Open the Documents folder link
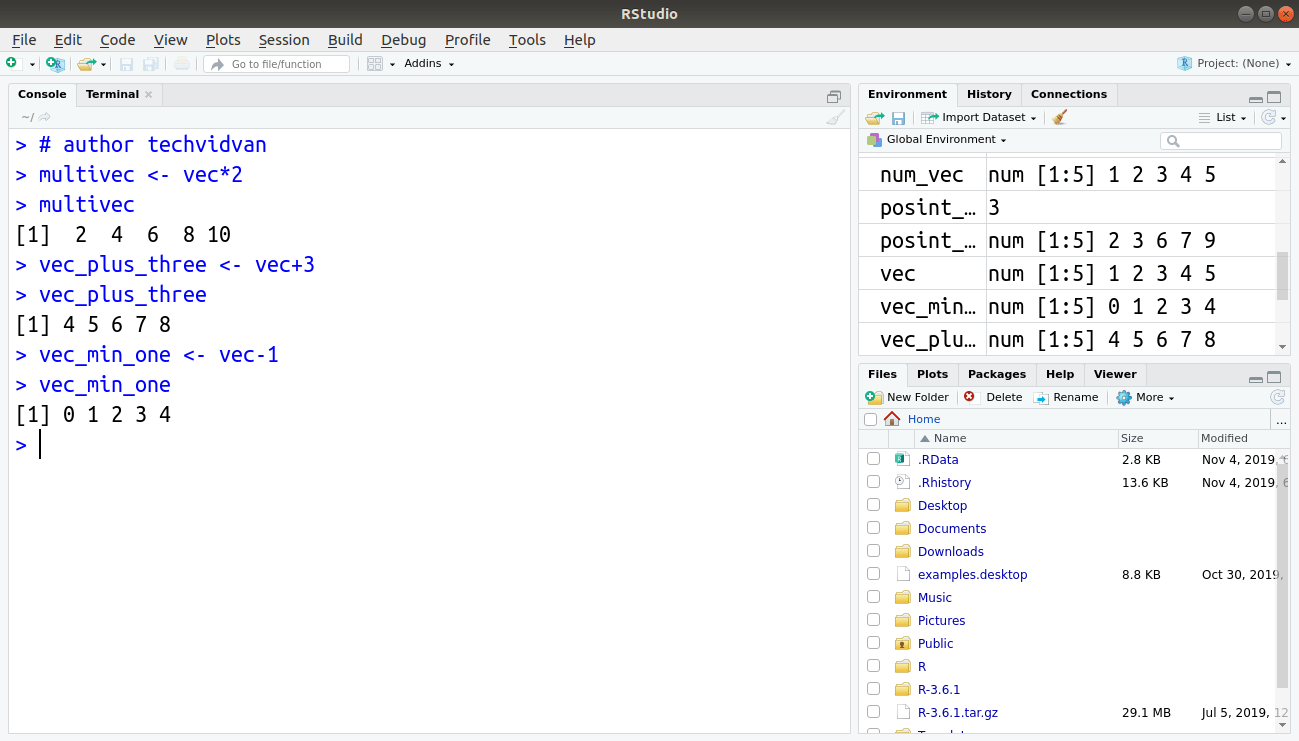This screenshot has height=741, width=1299. (x=952, y=528)
